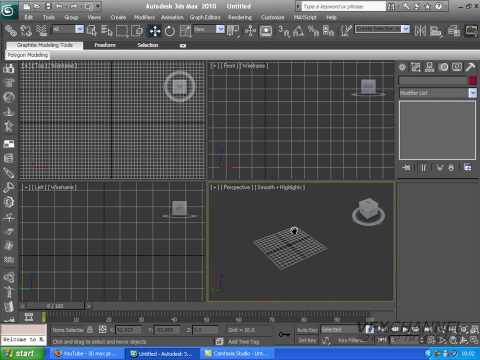Click Add Time Tag
Viewport: 480px width, 360px height.
tap(243, 342)
